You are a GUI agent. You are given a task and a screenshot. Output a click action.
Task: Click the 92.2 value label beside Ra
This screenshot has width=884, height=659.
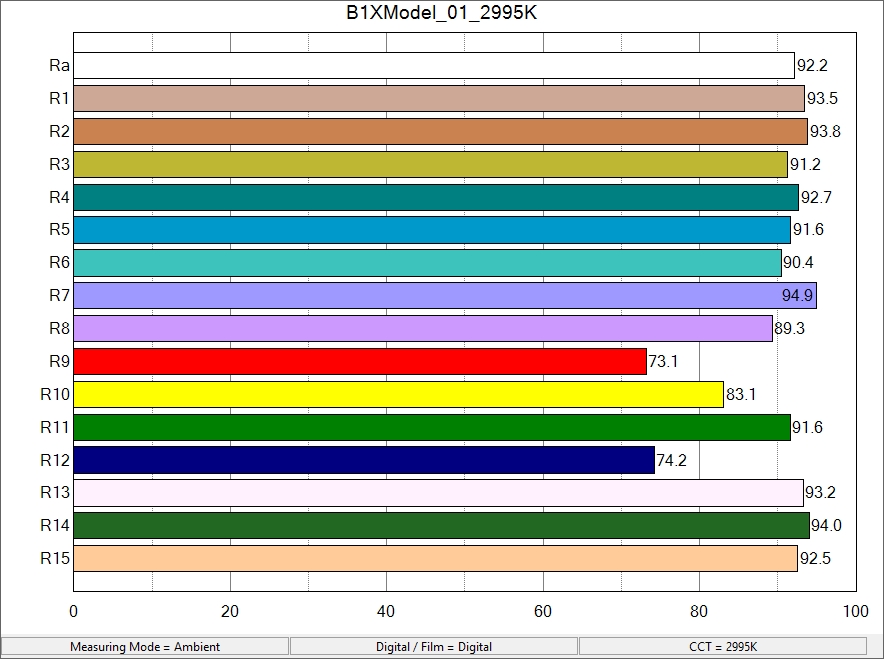tap(812, 67)
